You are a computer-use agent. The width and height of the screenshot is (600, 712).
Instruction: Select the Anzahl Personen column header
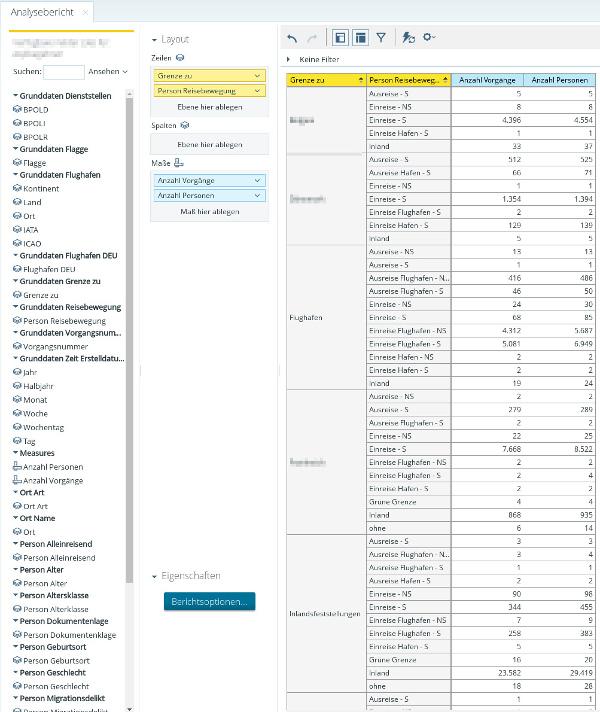click(559, 80)
